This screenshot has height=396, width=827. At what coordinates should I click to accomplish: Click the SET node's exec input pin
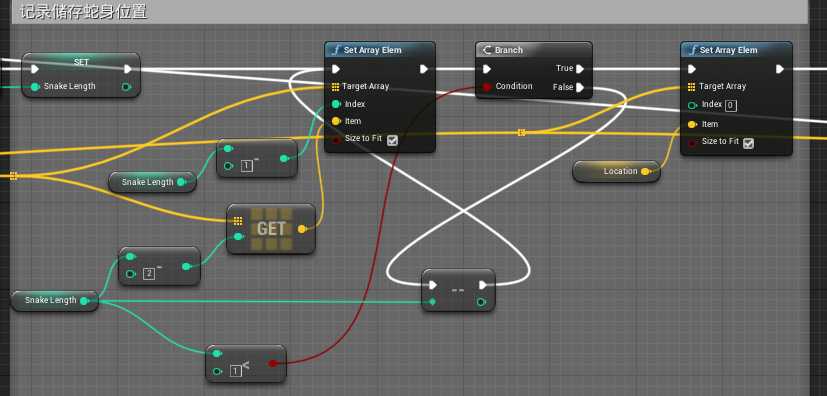pyautogui.click(x=35, y=69)
